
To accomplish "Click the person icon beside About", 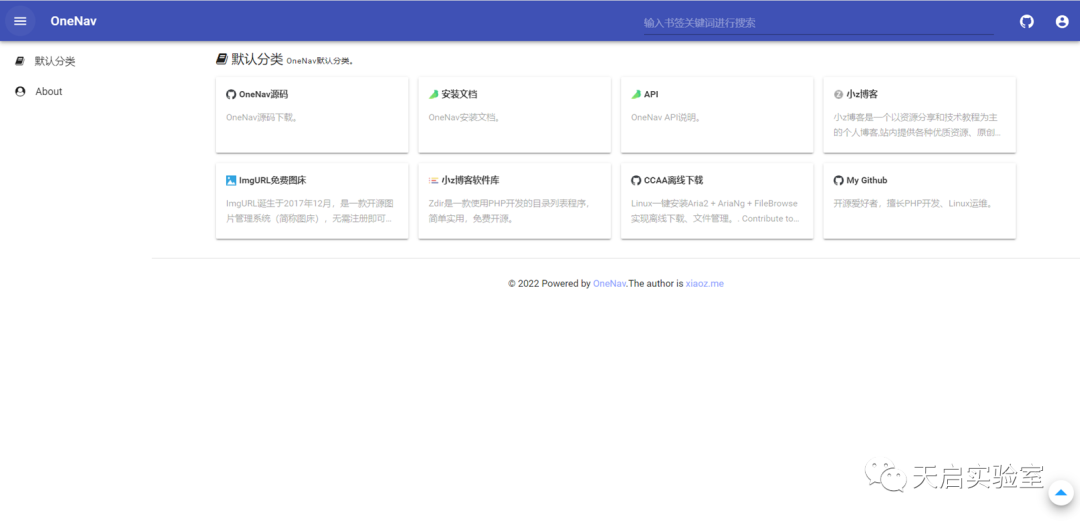I will 20,92.
